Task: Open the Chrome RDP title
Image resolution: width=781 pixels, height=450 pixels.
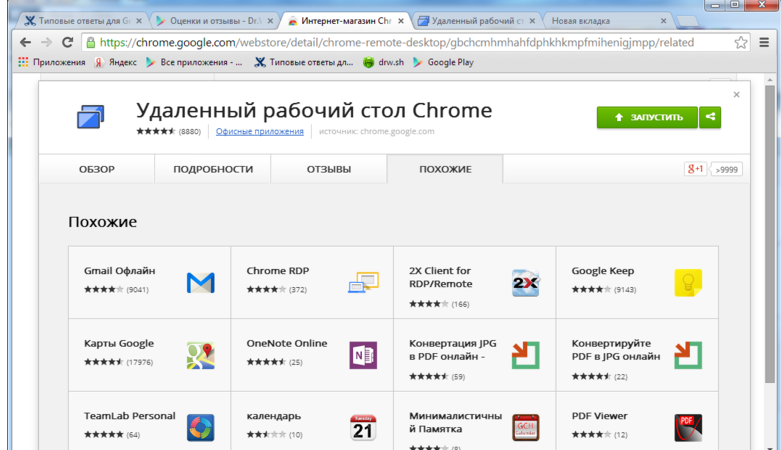Action: pyautogui.click(x=277, y=271)
